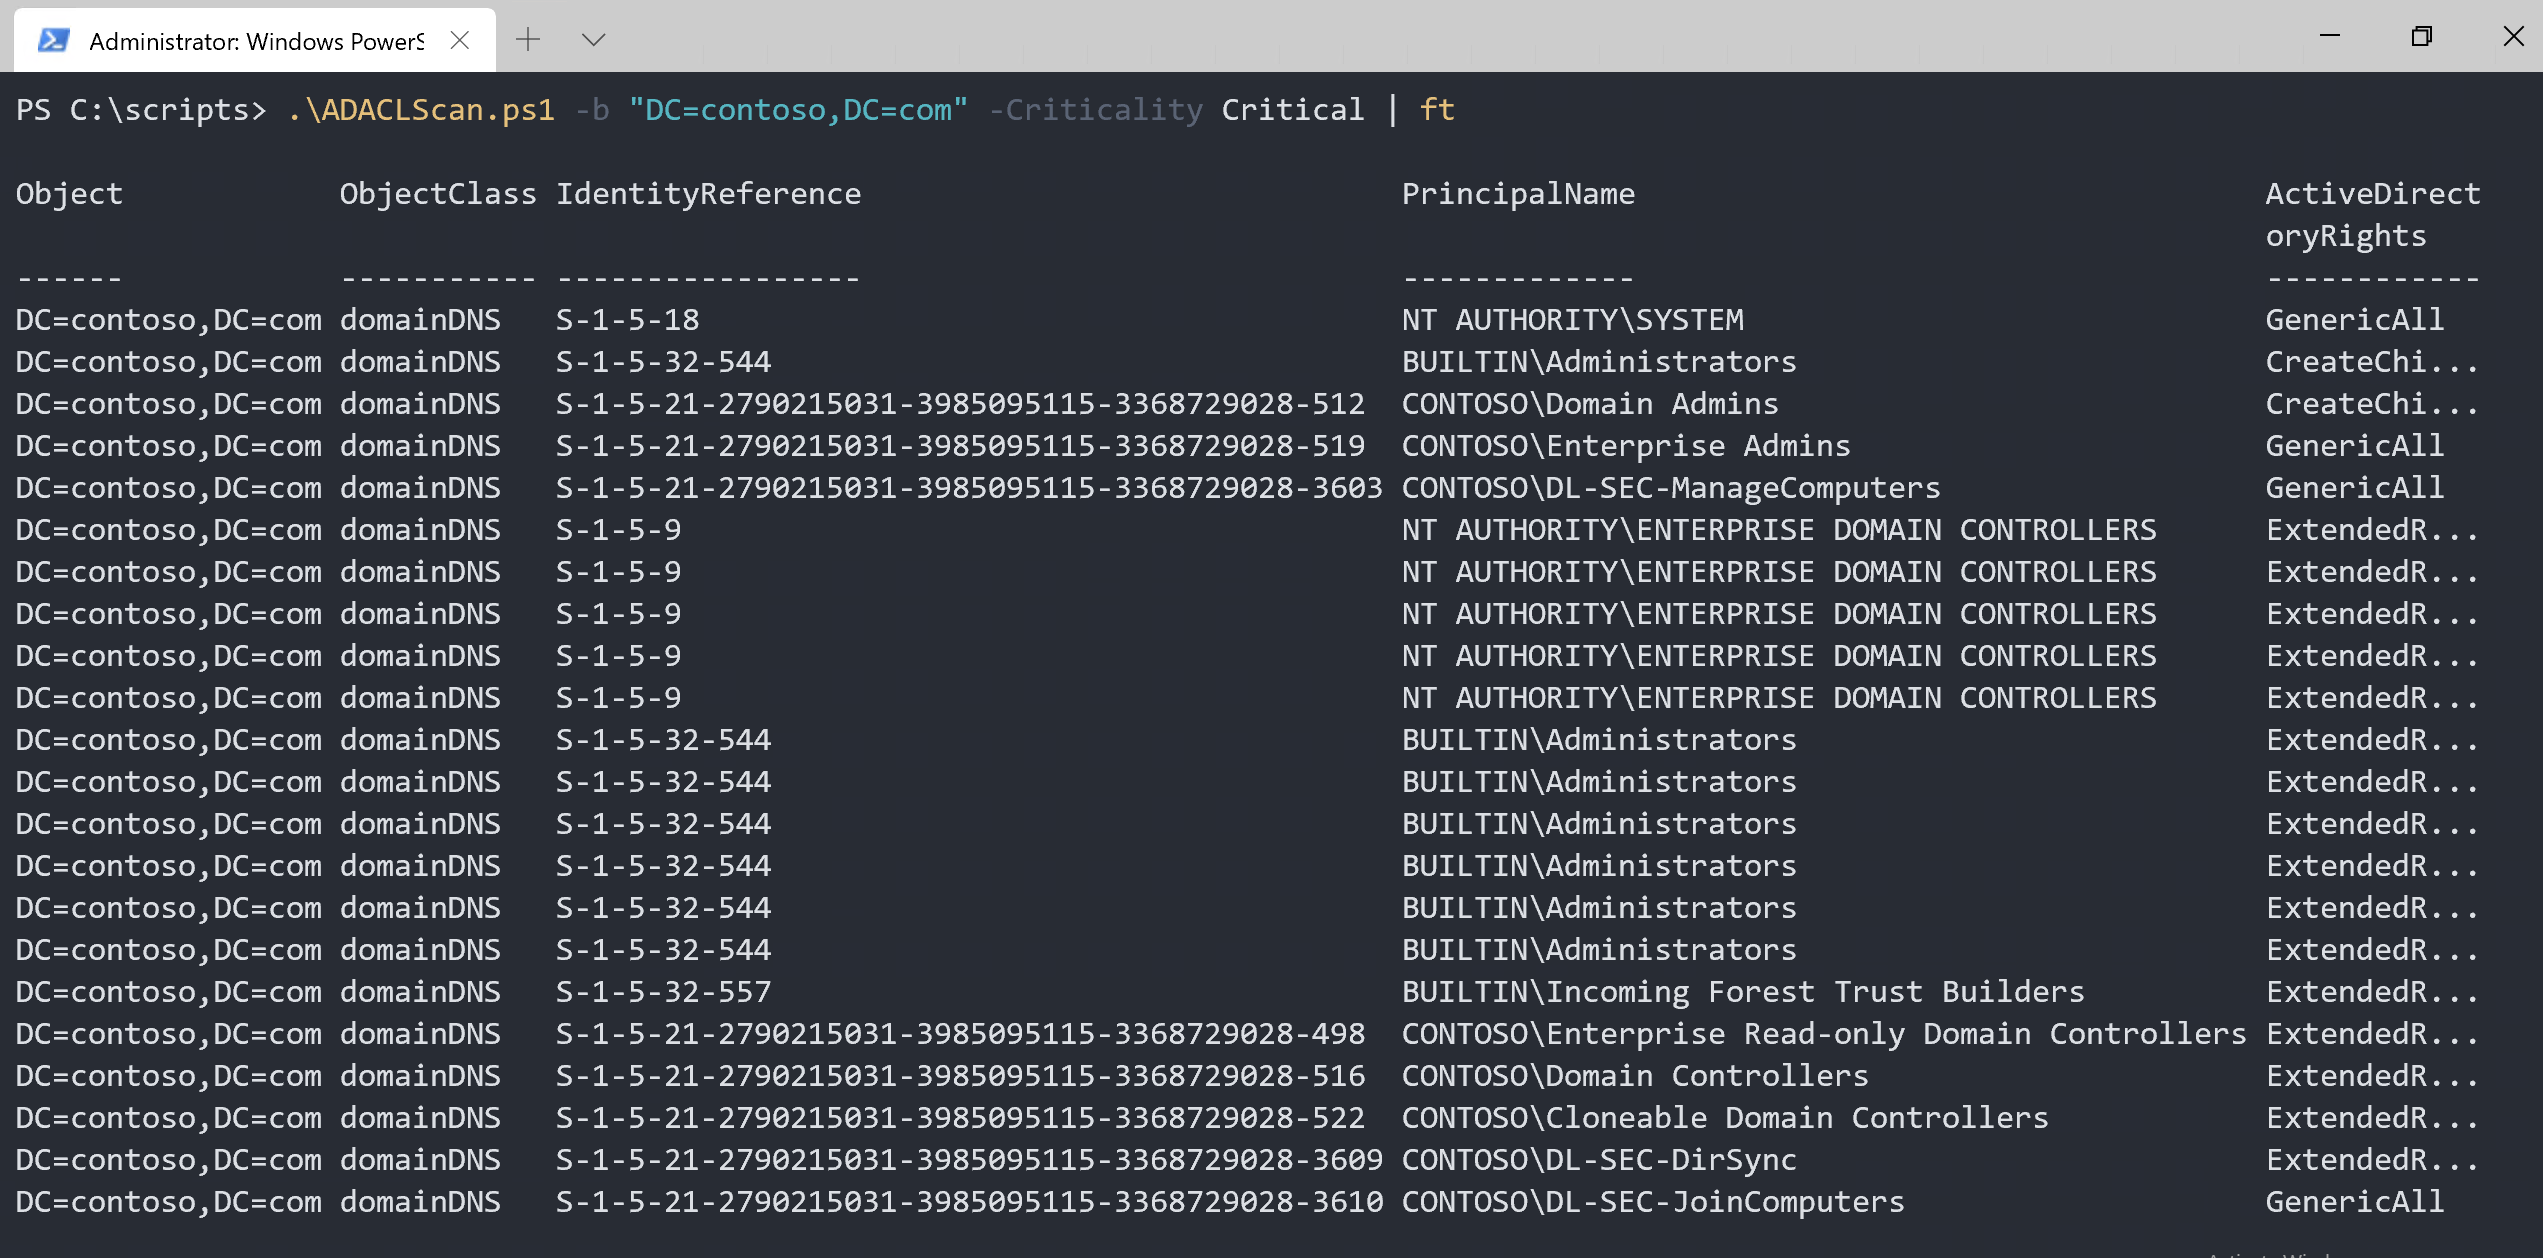
Task: Close the Administrator: Windows PowerShell tab
Action: [x=460, y=40]
